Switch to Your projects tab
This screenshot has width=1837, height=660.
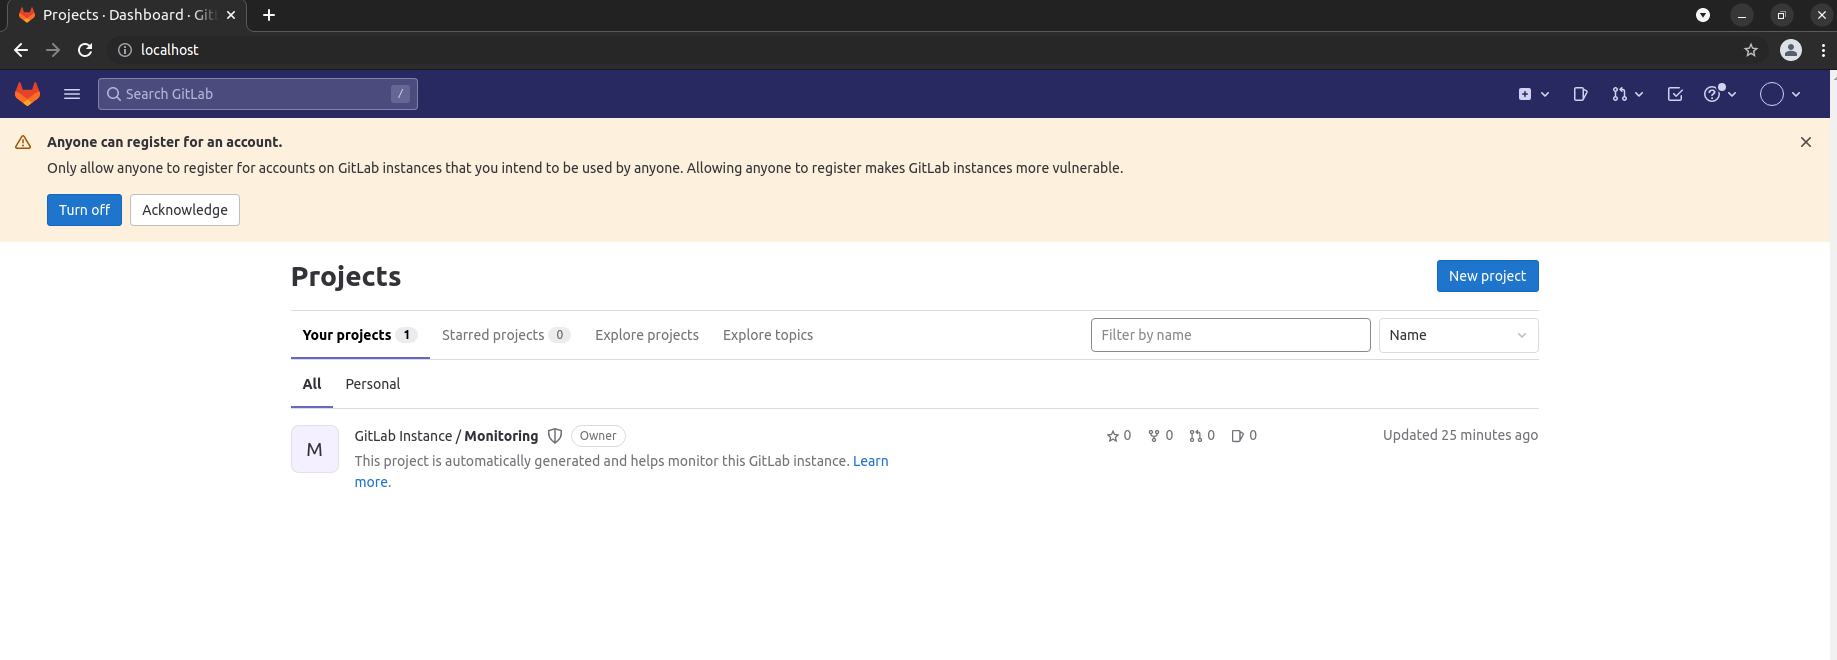tap(360, 335)
